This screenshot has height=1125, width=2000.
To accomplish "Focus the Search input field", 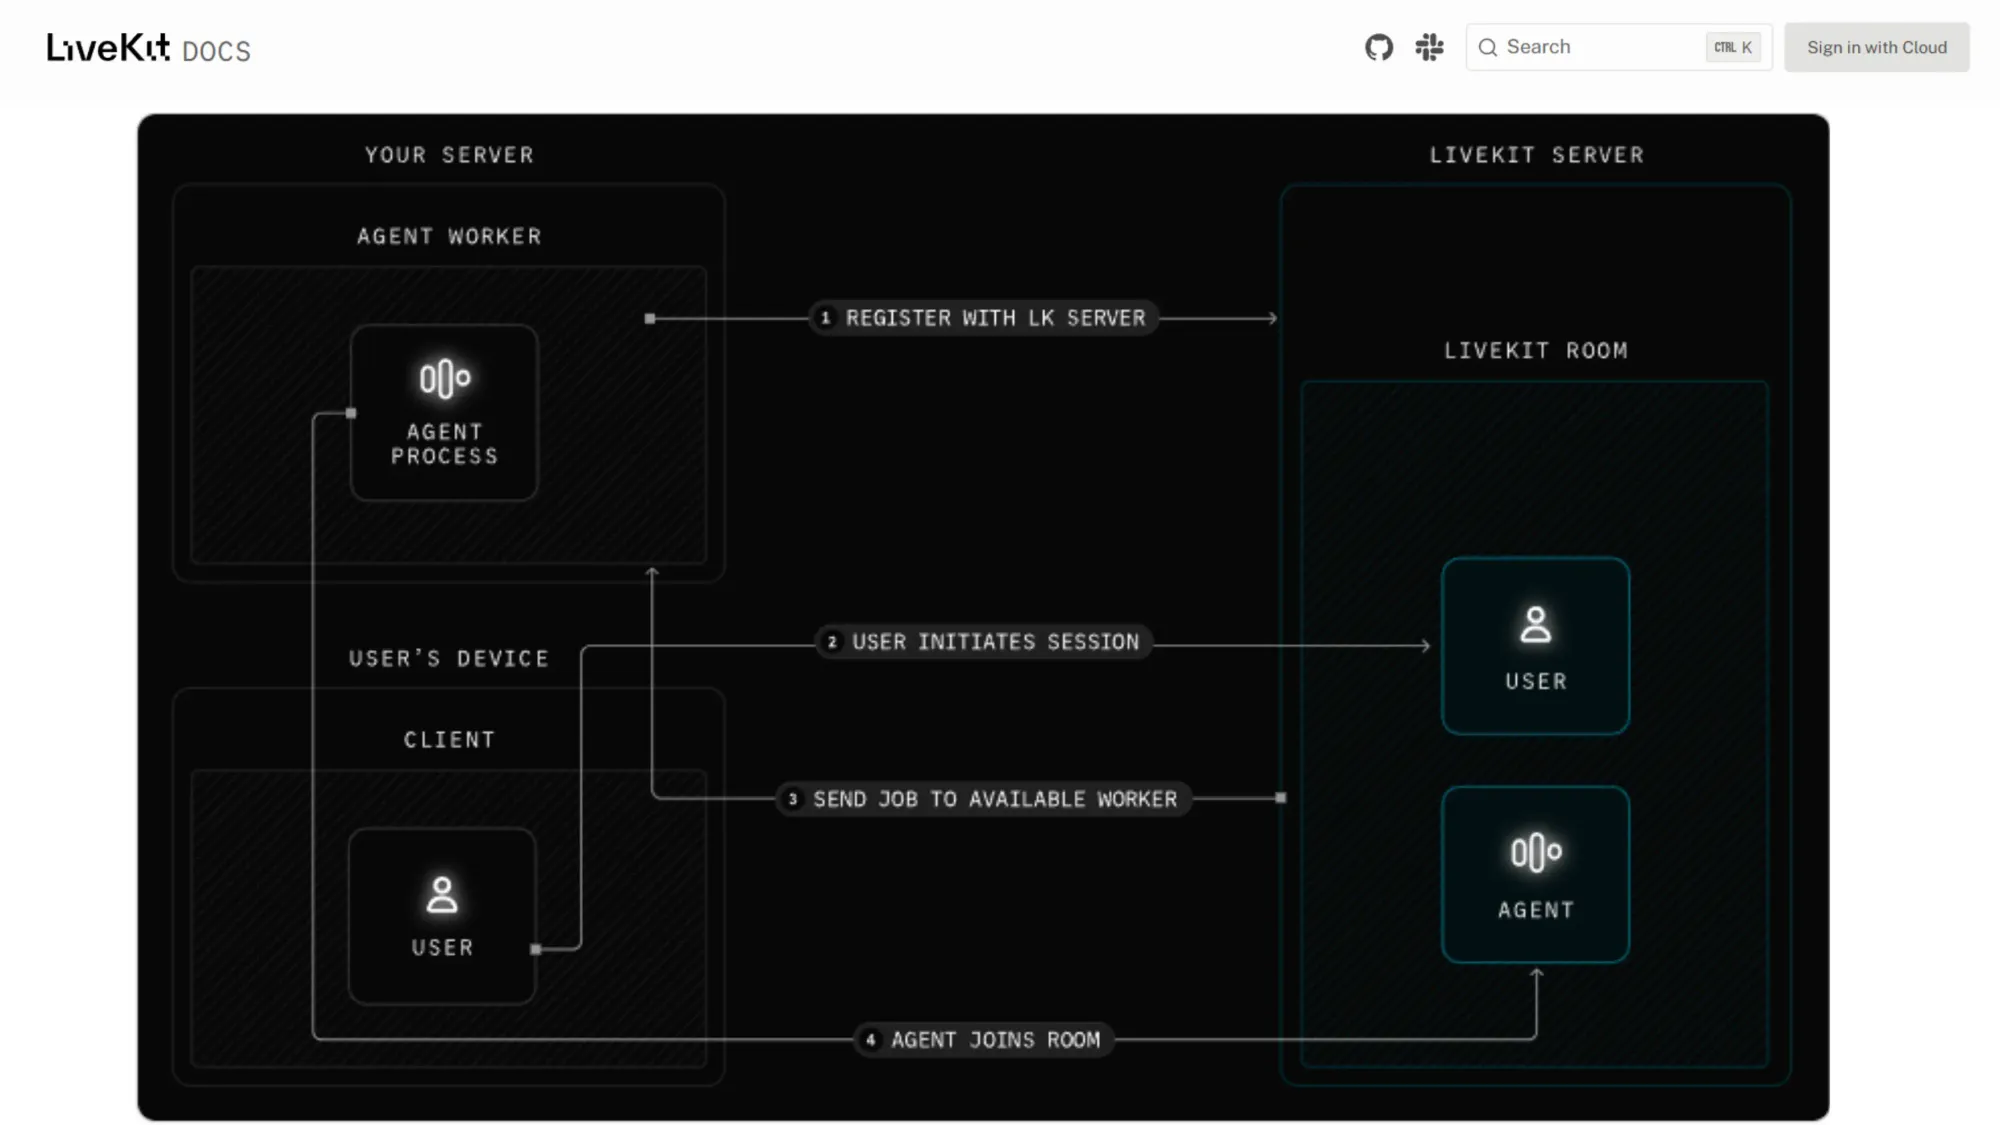I will click(1600, 47).
